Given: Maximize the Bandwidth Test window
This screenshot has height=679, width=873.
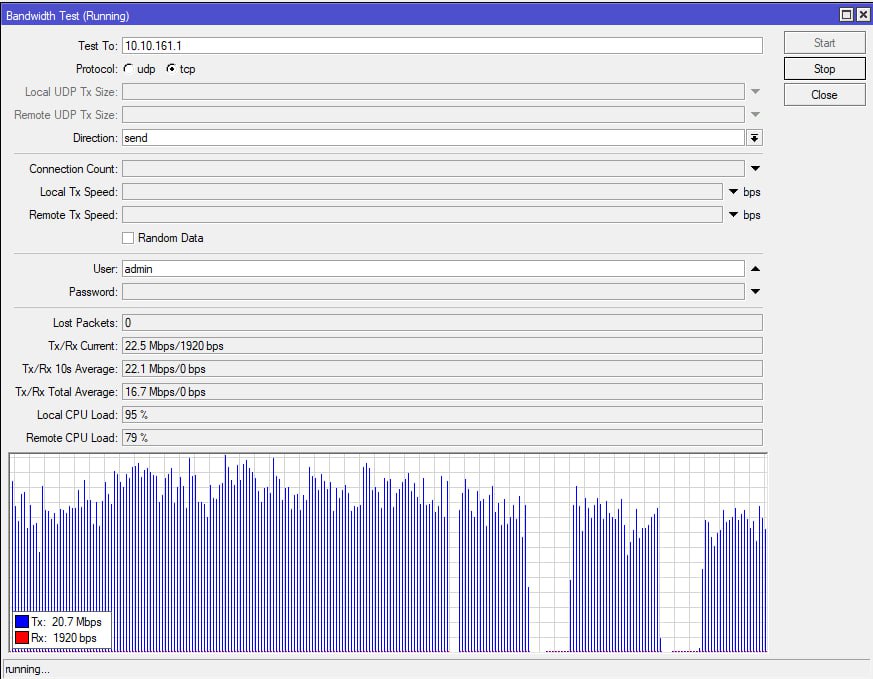Looking at the screenshot, I should coord(846,15).
